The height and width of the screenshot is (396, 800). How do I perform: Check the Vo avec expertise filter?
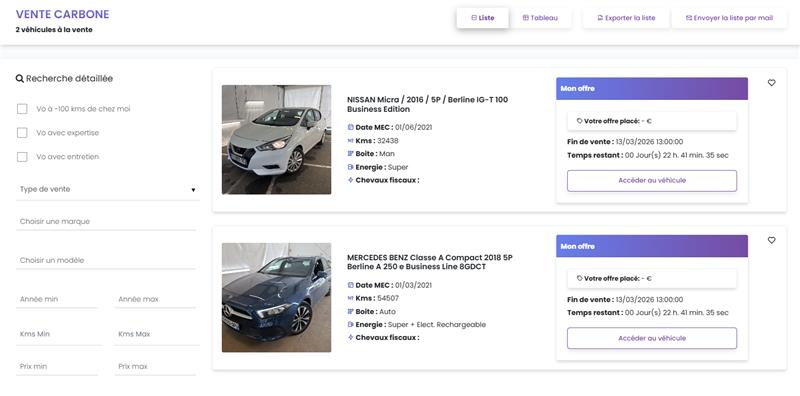point(22,133)
